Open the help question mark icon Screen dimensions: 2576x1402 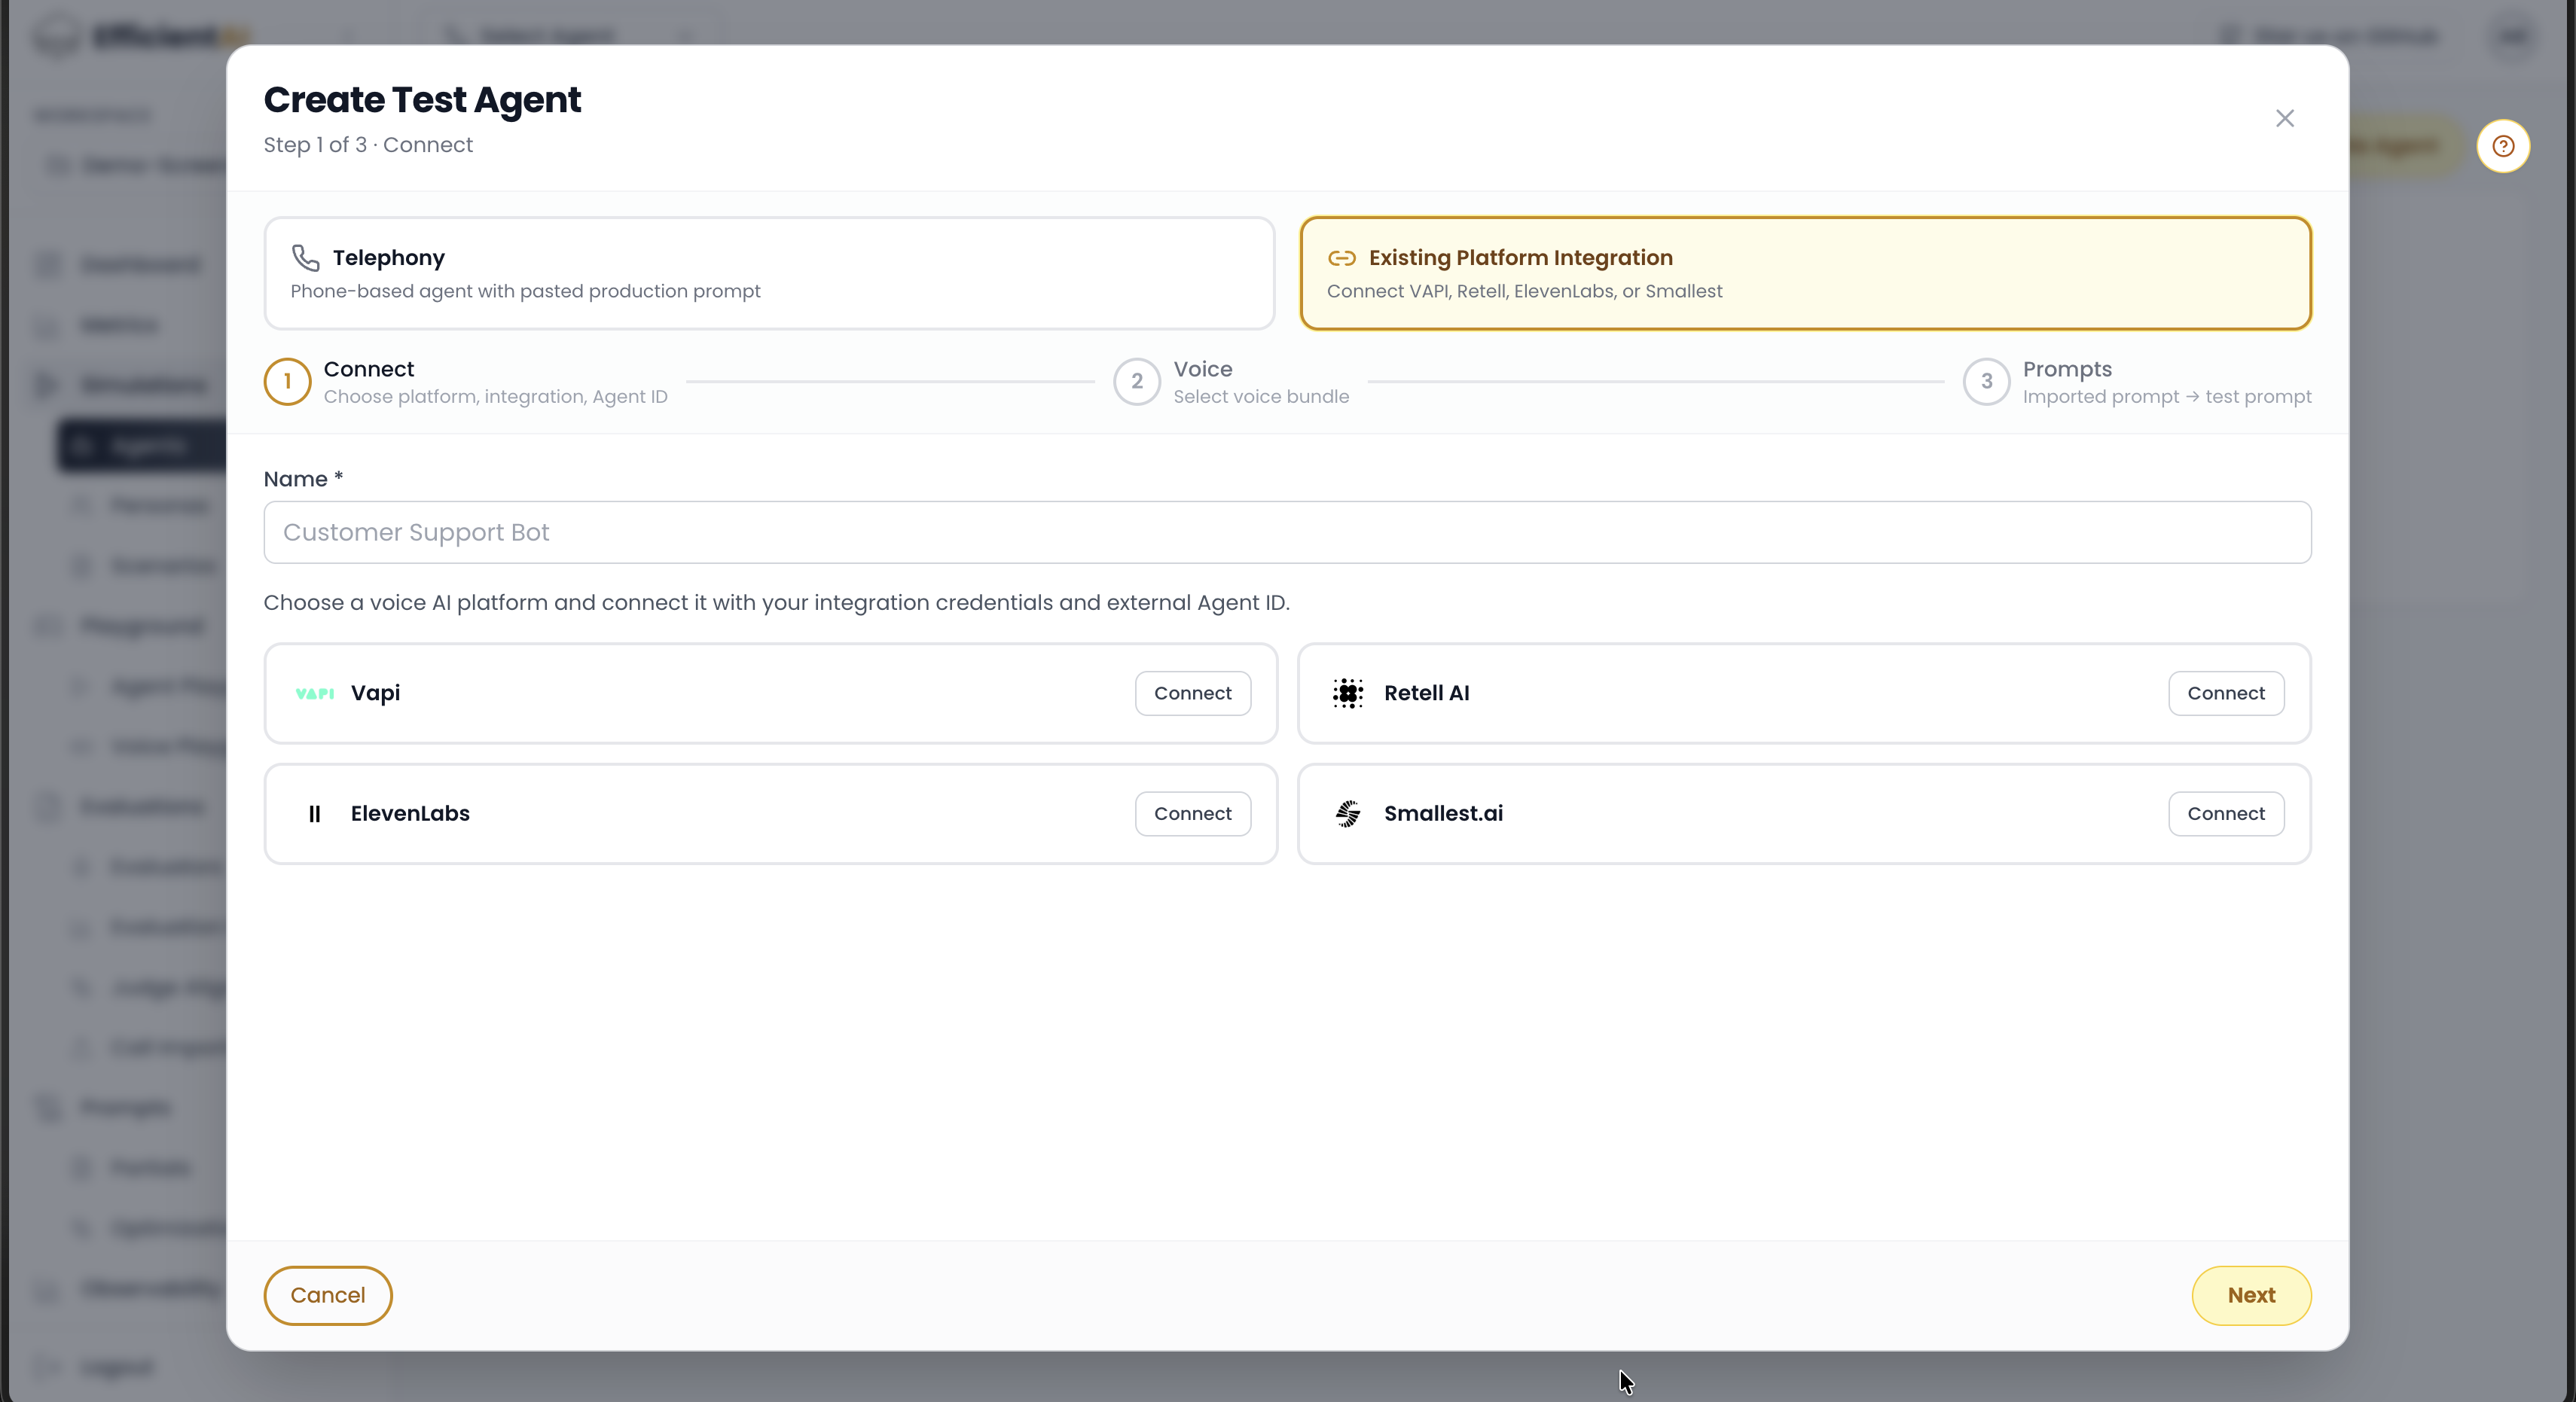tap(2503, 146)
